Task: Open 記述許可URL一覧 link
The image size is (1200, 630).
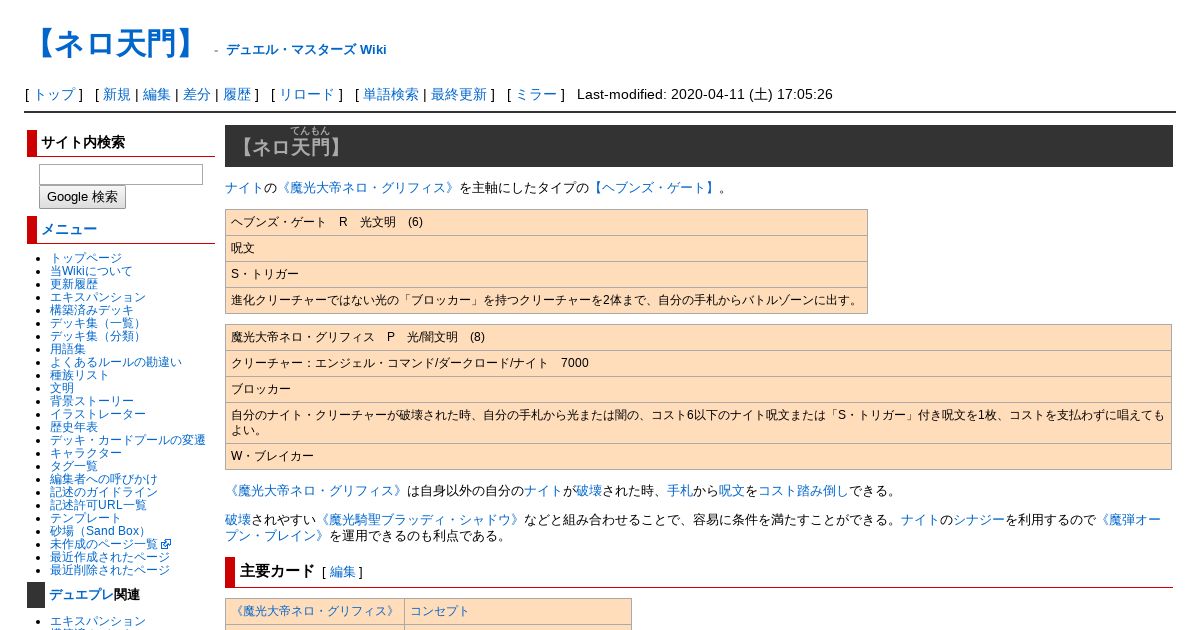Action: coord(98,505)
